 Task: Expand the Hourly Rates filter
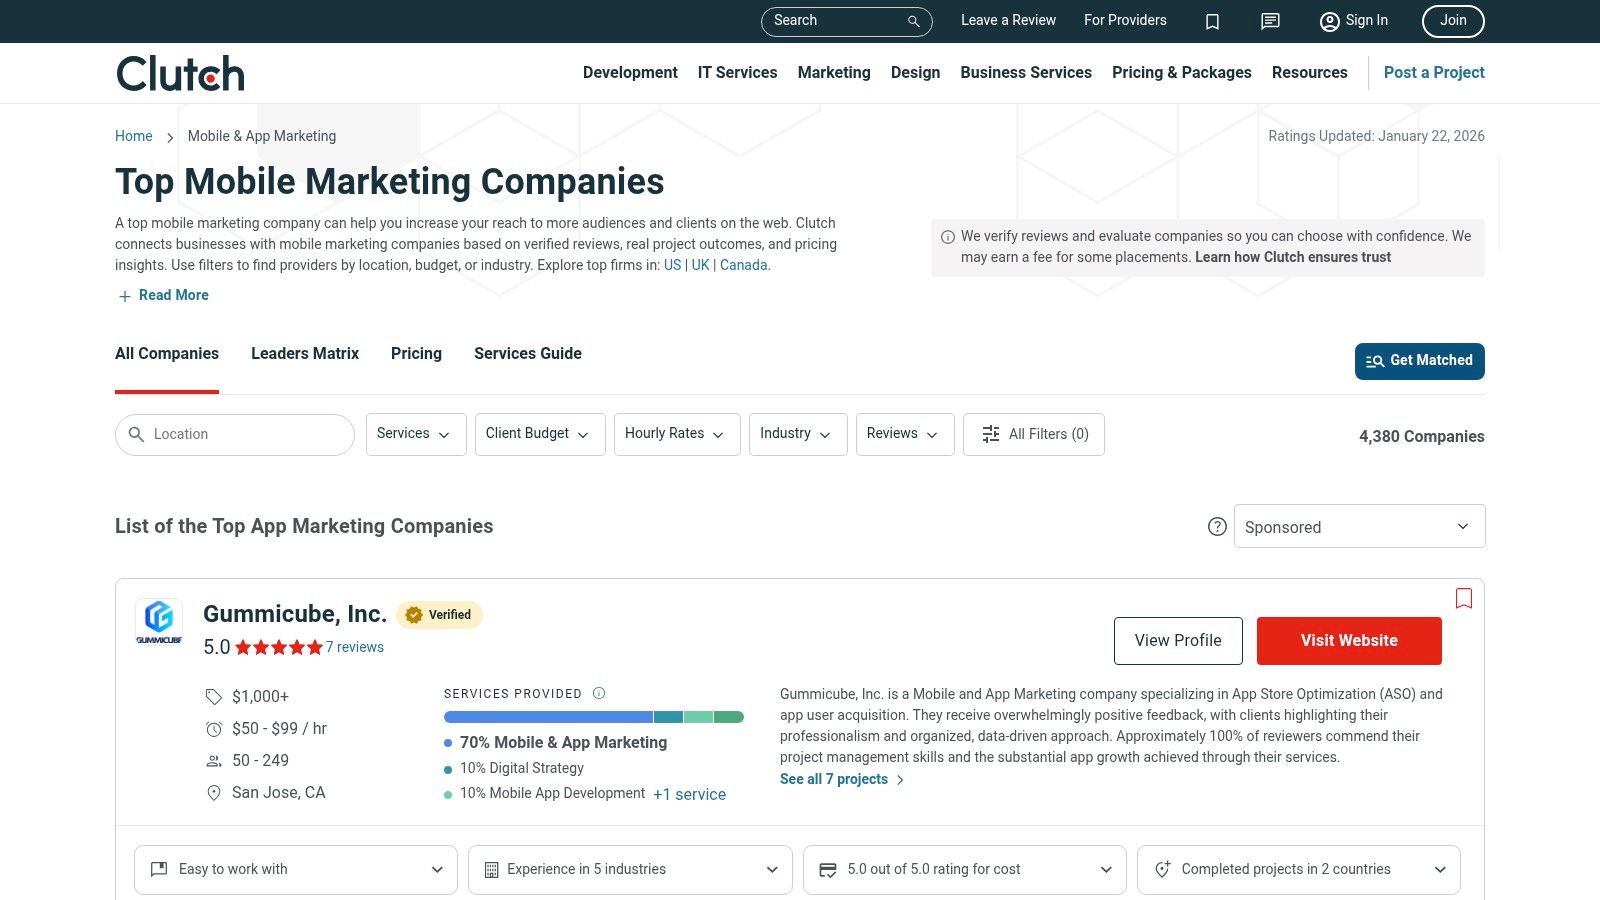[677, 434]
